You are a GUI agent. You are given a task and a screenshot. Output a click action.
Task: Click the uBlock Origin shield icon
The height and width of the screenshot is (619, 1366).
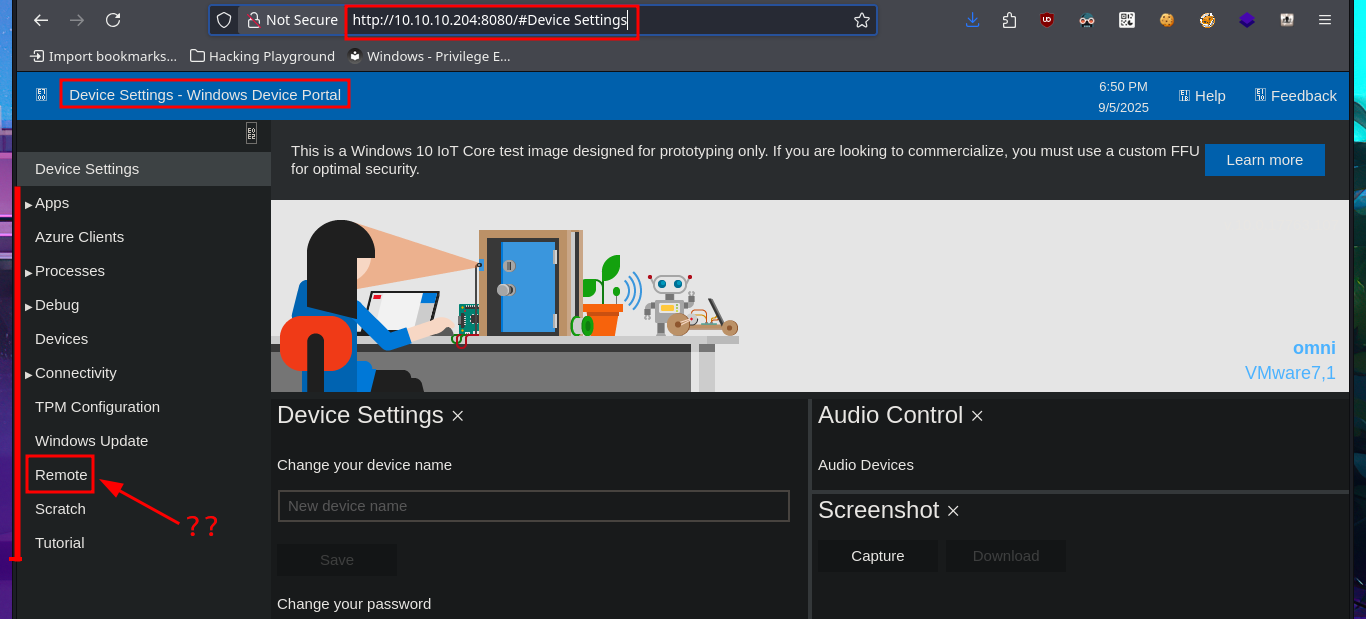1047,20
